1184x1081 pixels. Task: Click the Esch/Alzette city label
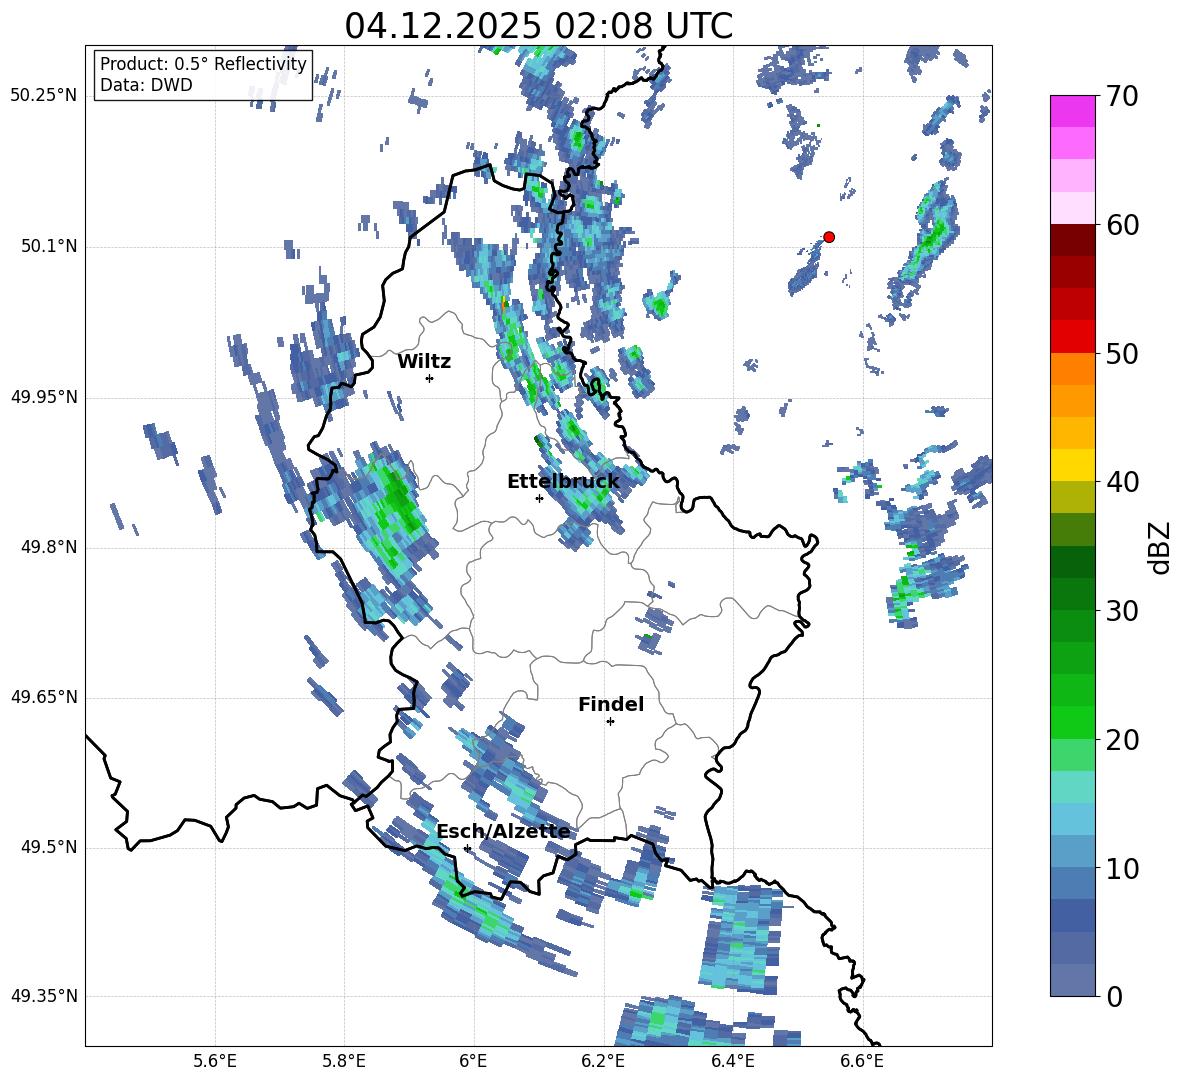pos(504,832)
